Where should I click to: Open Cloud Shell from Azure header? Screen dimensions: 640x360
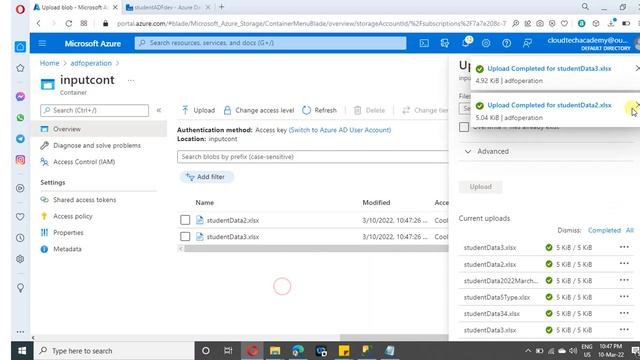point(424,43)
